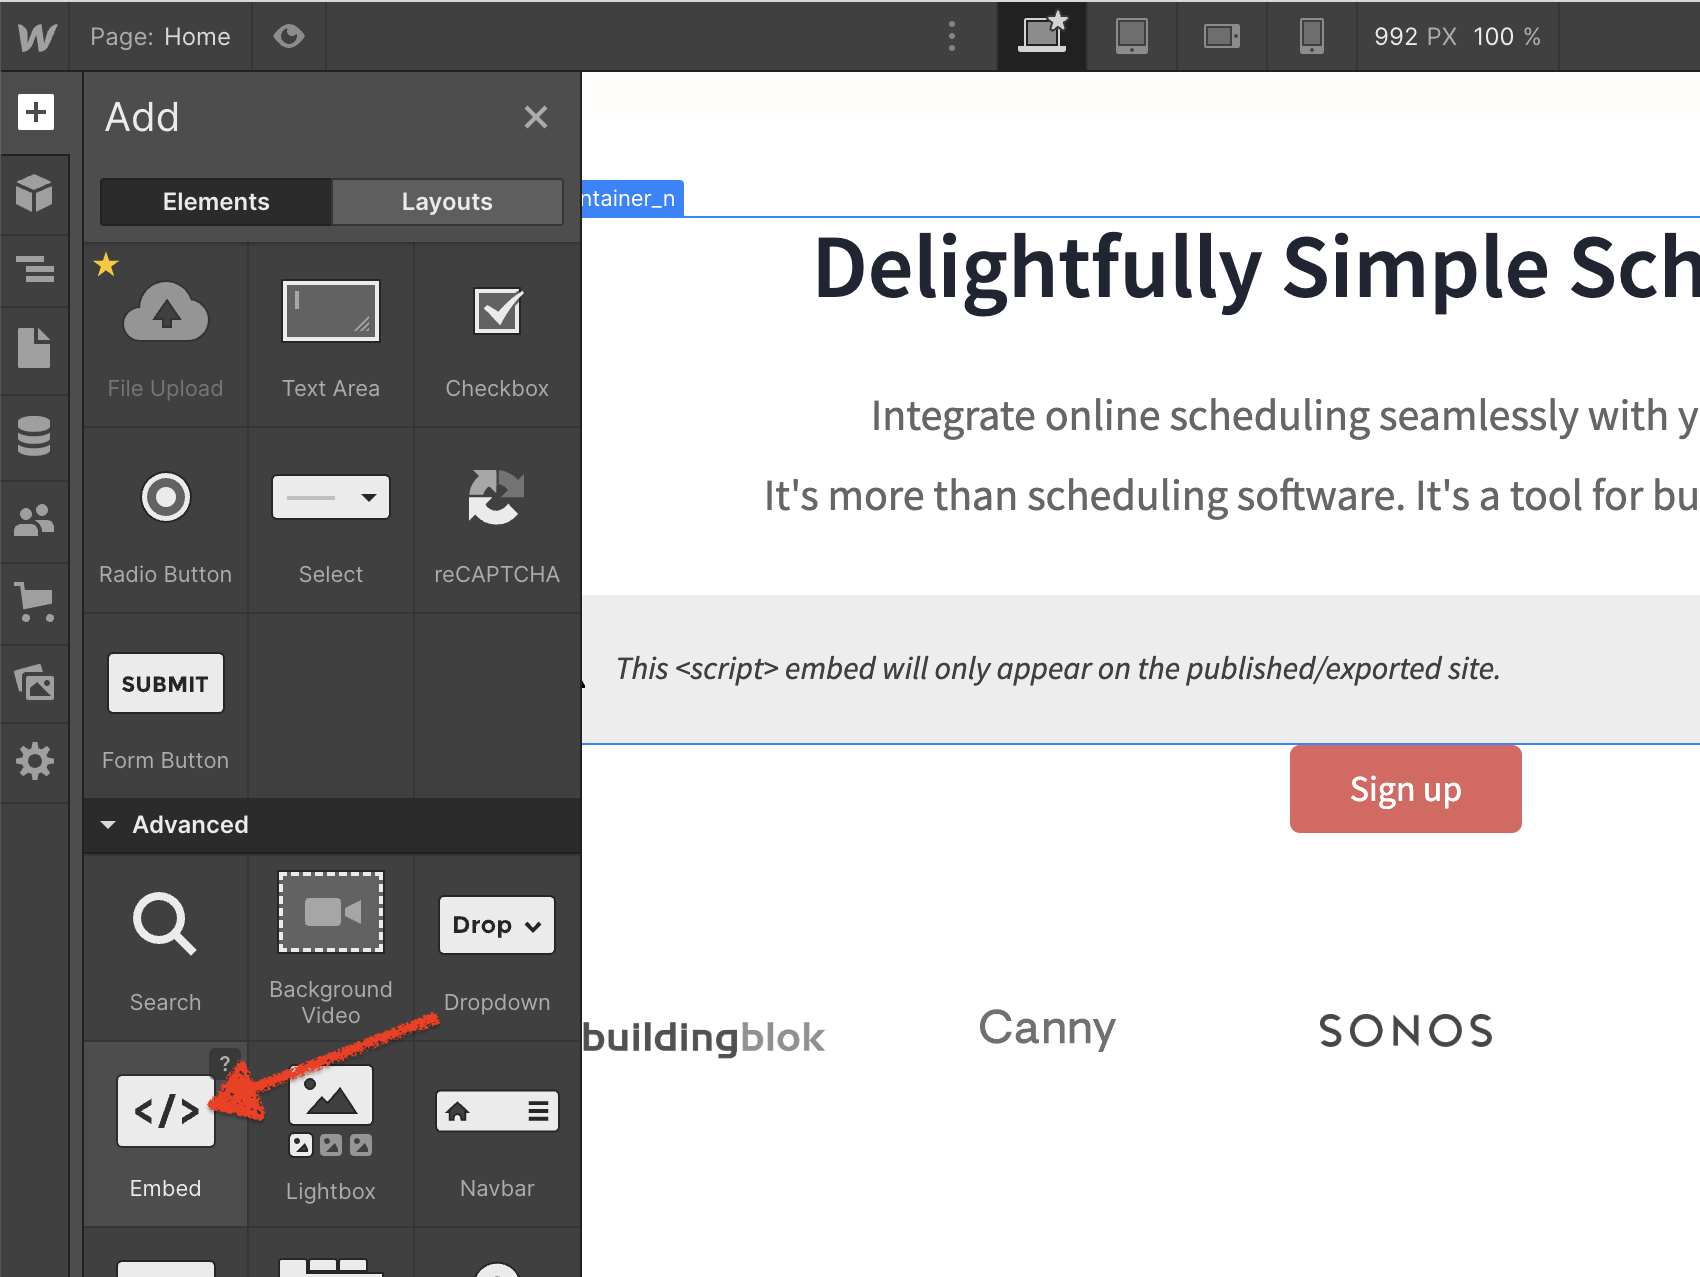1700x1277 pixels.
Task: Add a Select dropdown element
Action: pyautogui.click(x=331, y=522)
